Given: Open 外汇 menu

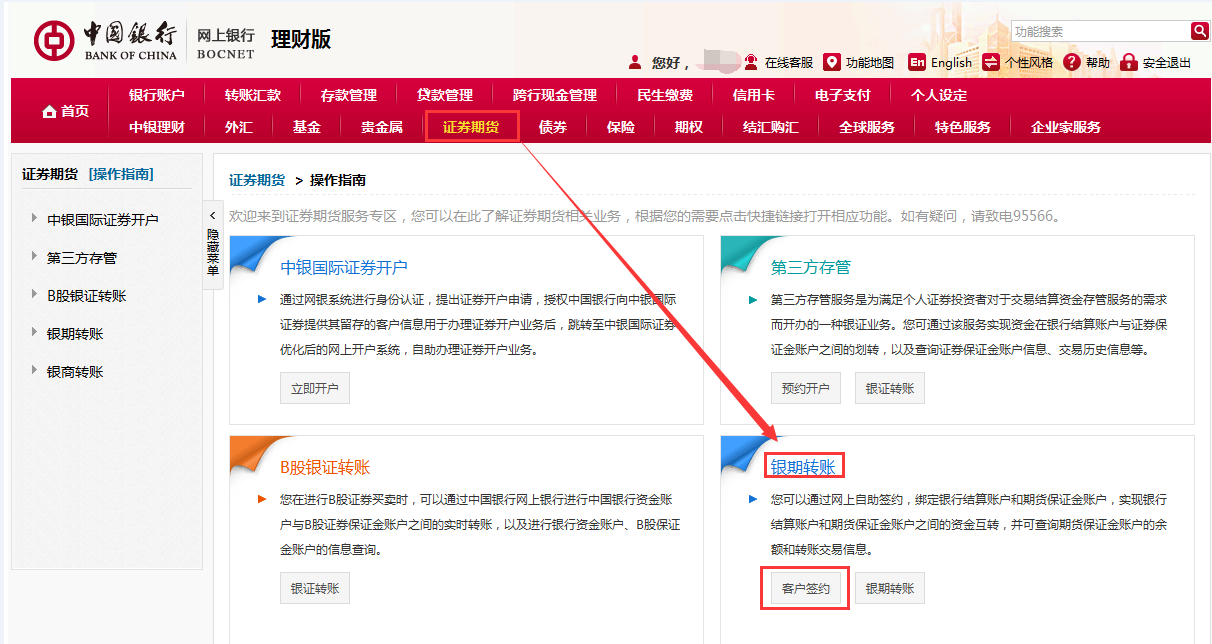Looking at the screenshot, I should pyautogui.click(x=239, y=127).
